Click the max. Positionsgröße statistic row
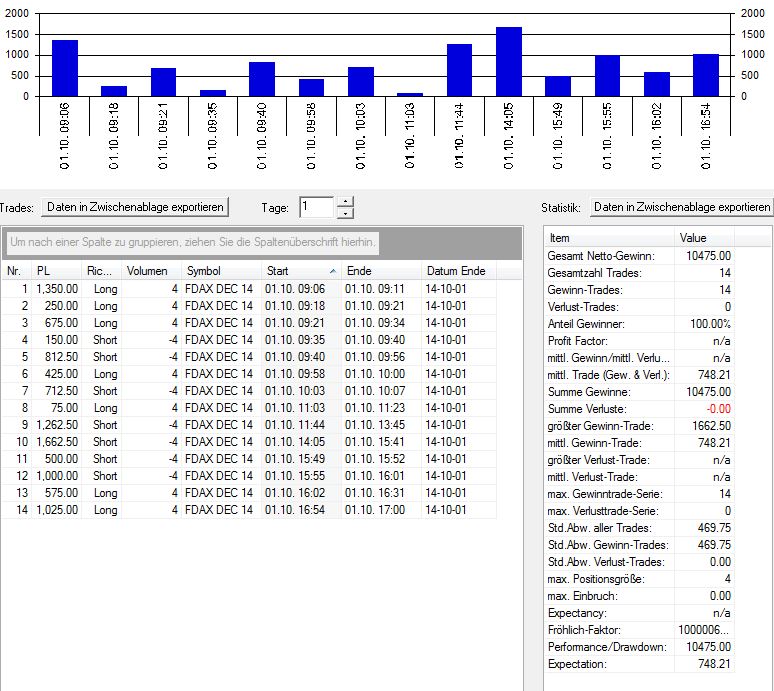Screen dimensions: 774x691 639,579
